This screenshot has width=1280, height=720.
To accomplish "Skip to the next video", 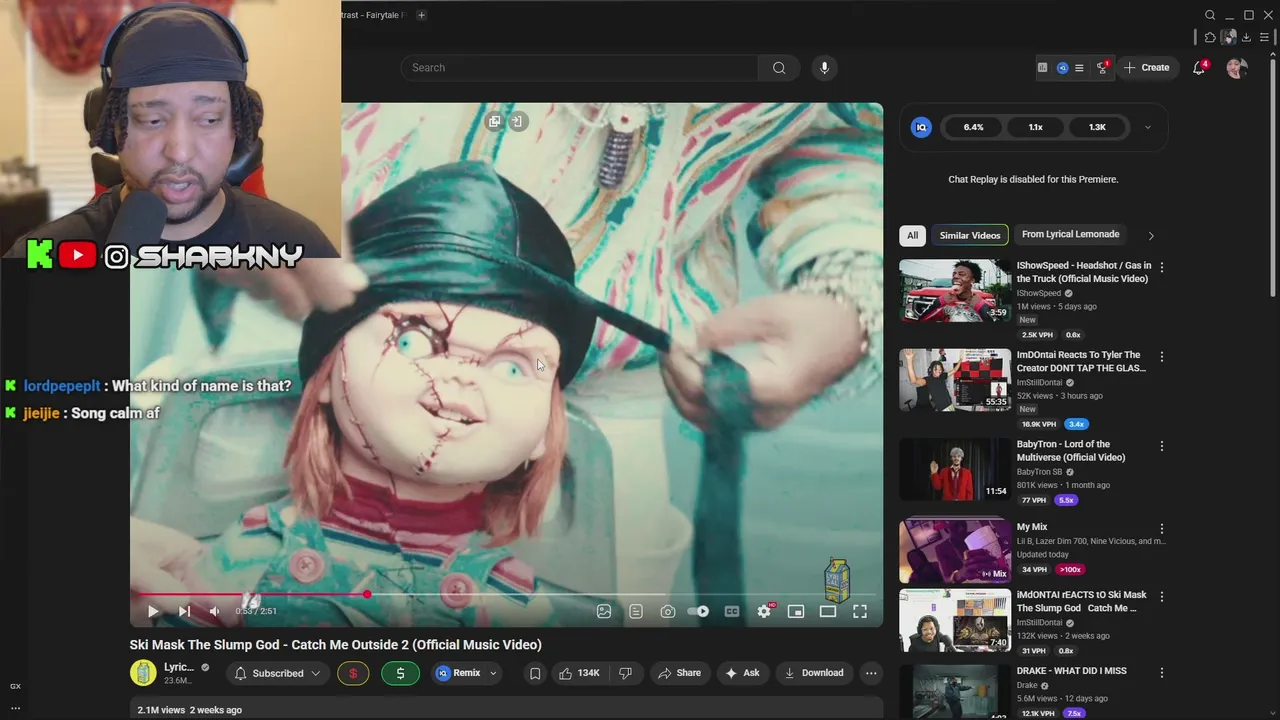I will click(x=184, y=611).
